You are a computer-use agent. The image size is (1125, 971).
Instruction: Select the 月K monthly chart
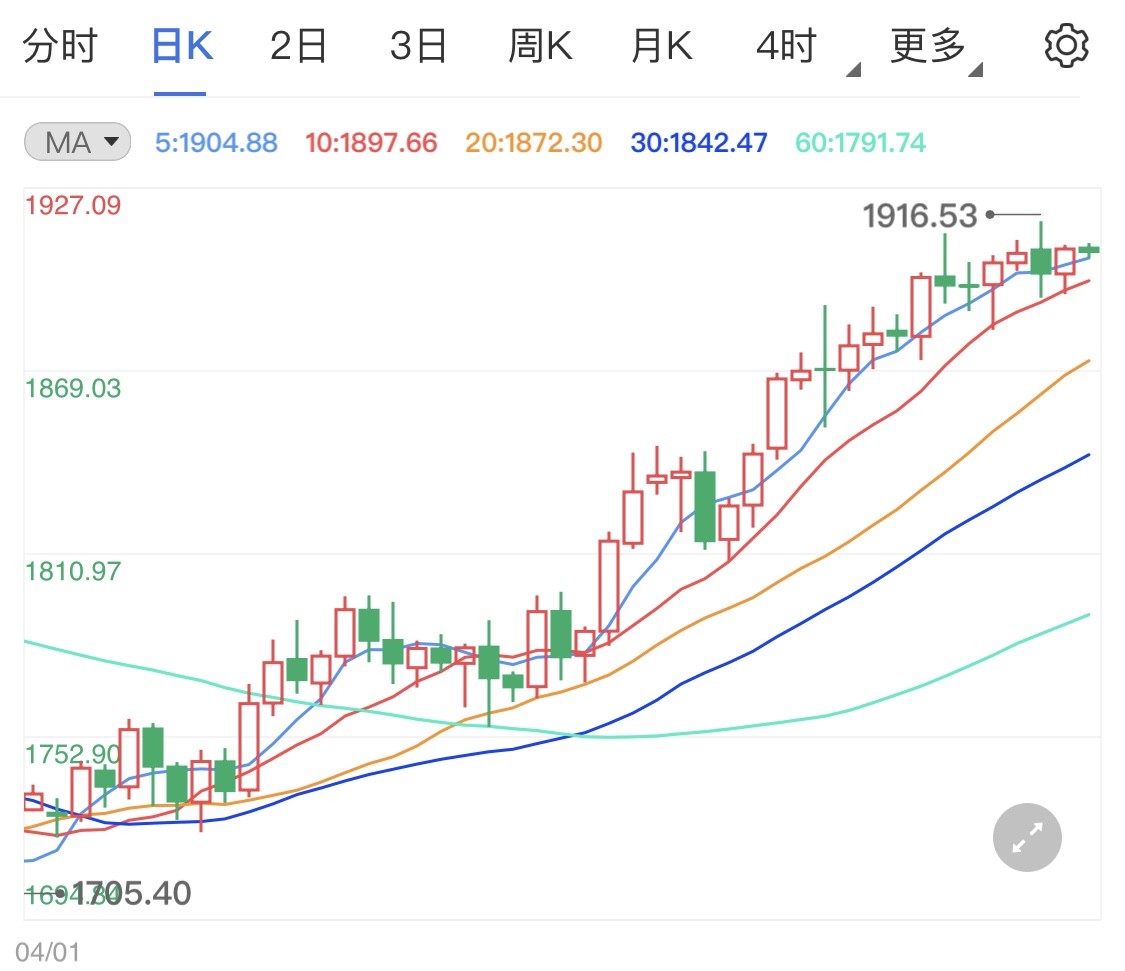[660, 44]
